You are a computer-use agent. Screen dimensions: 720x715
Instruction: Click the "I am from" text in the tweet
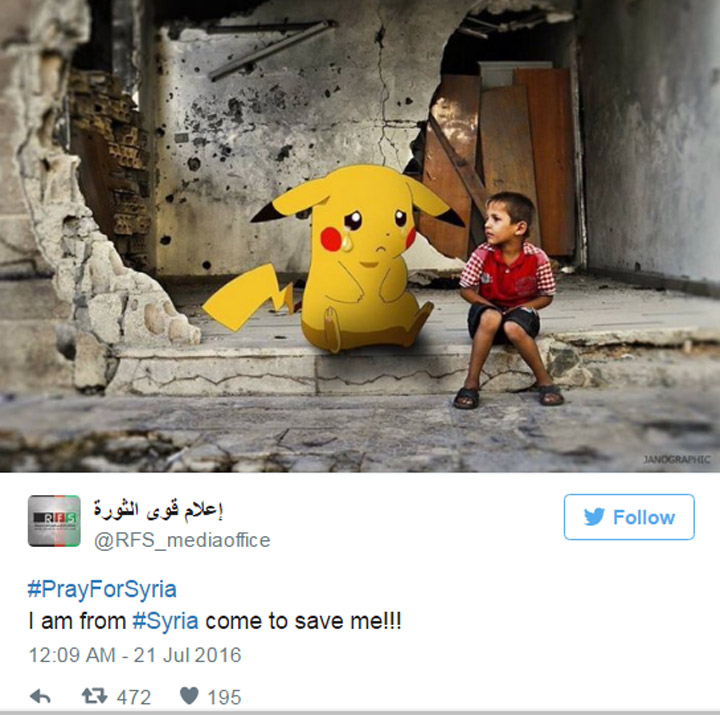tap(77, 621)
